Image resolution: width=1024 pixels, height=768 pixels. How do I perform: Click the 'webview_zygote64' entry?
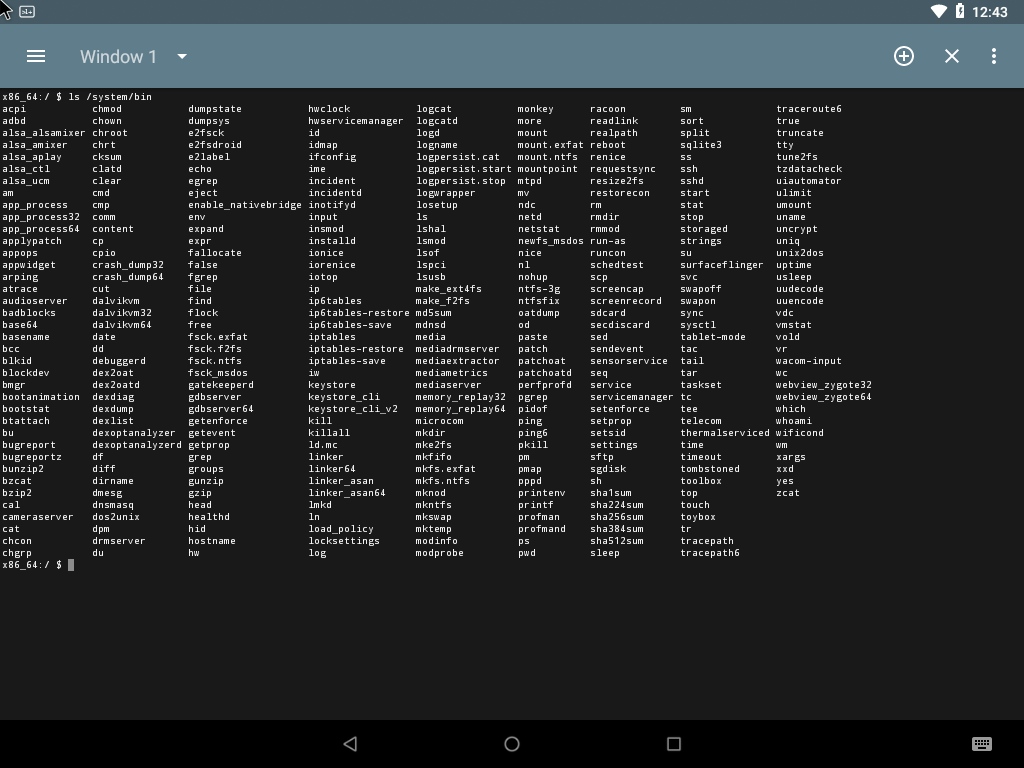point(824,397)
